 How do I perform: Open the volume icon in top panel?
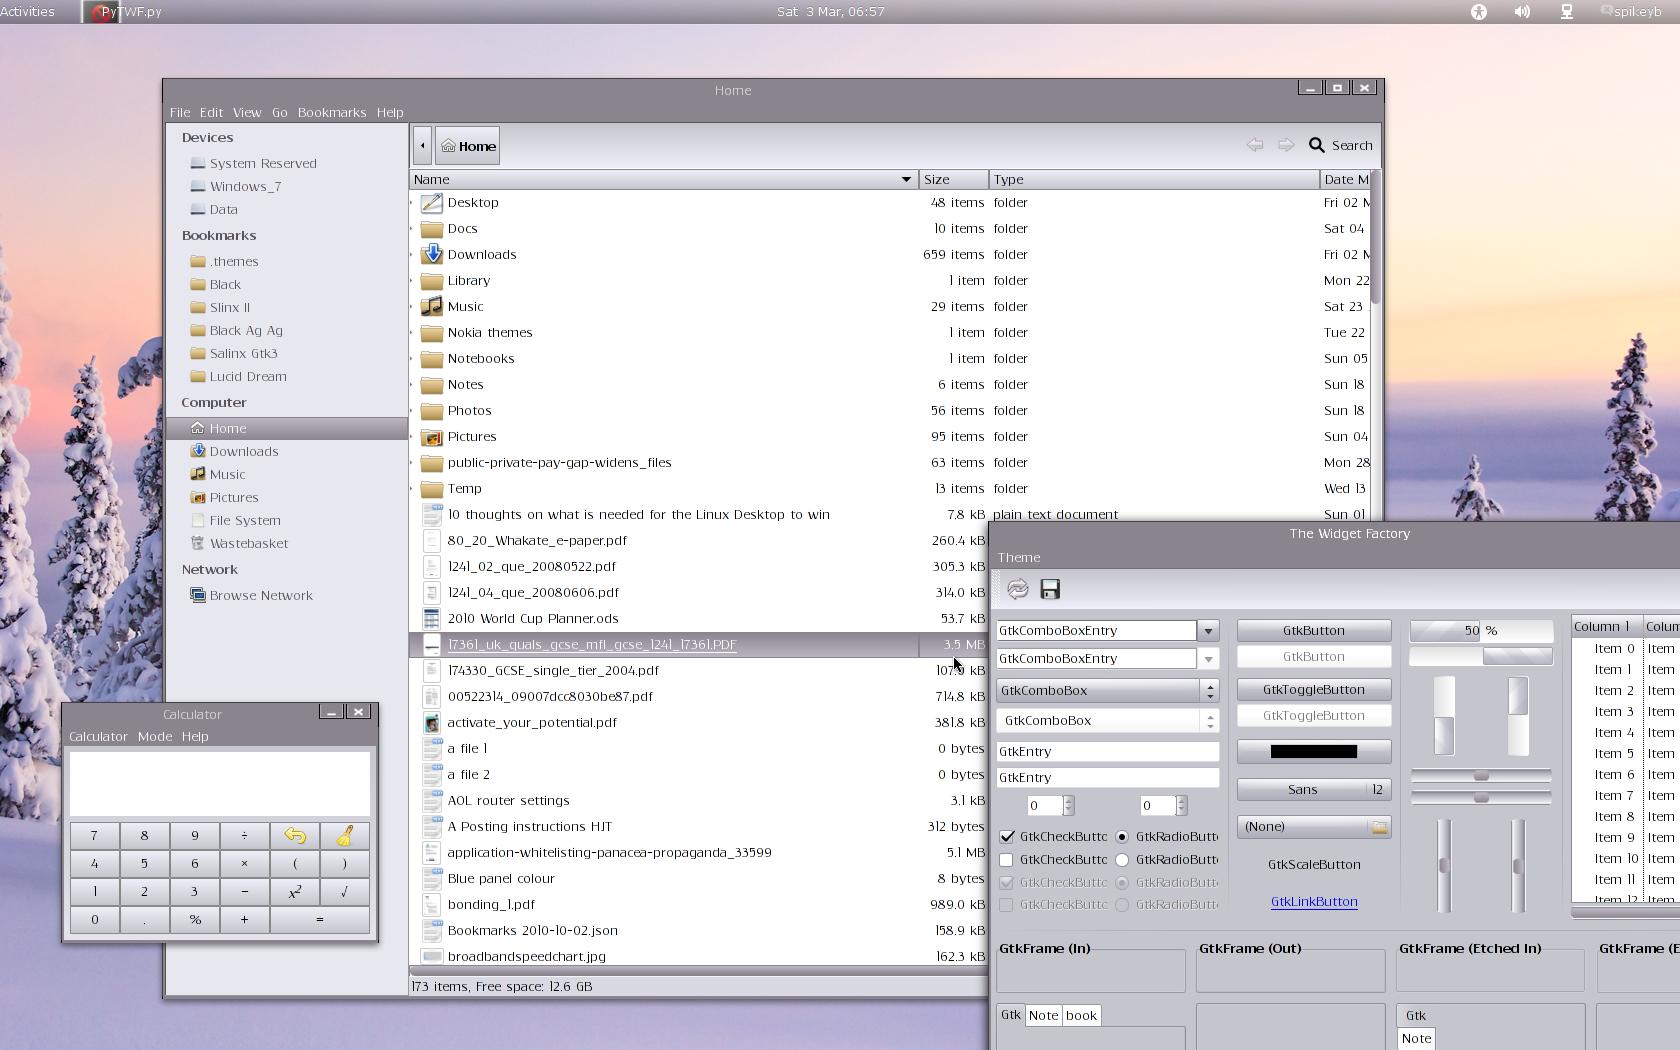[x=1522, y=12]
